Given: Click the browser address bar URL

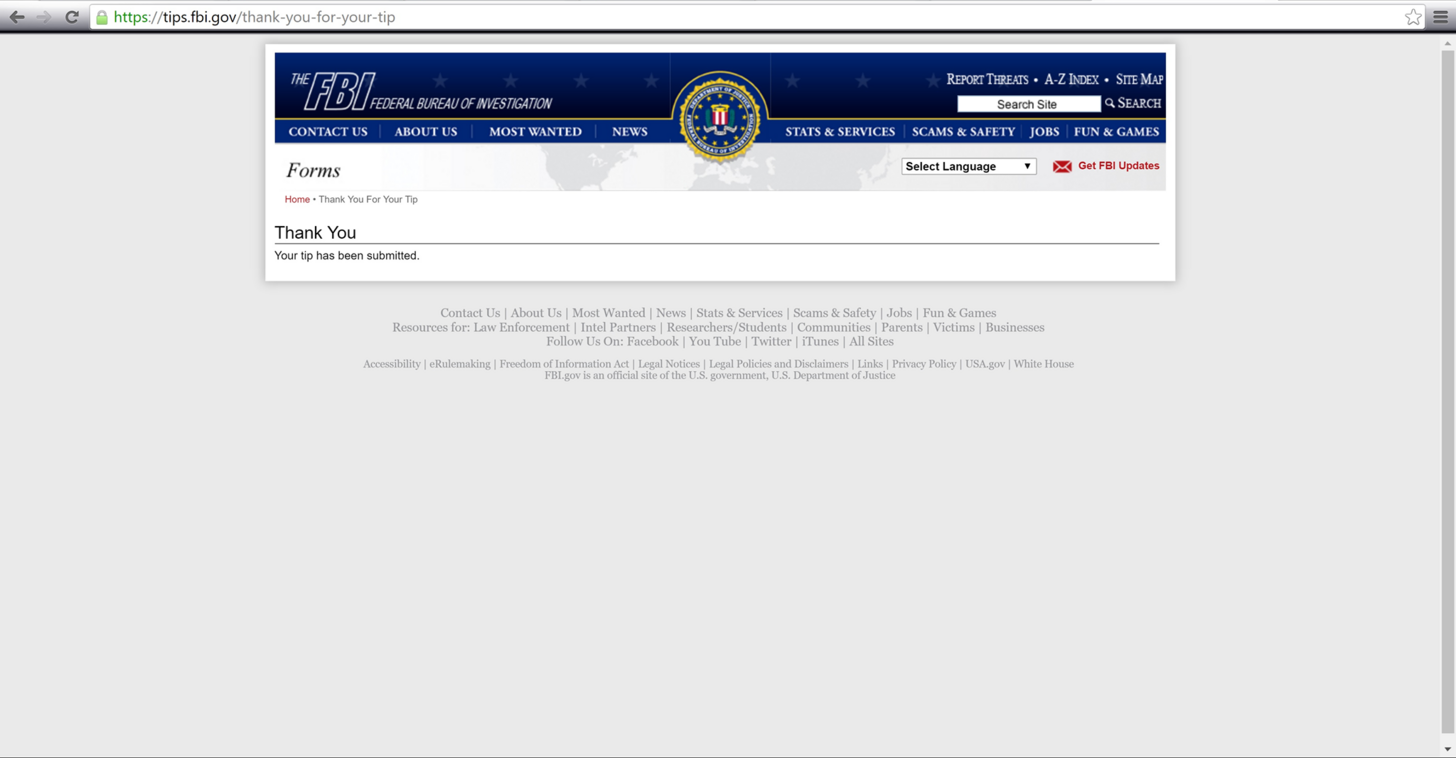Looking at the screenshot, I should pos(254,17).
